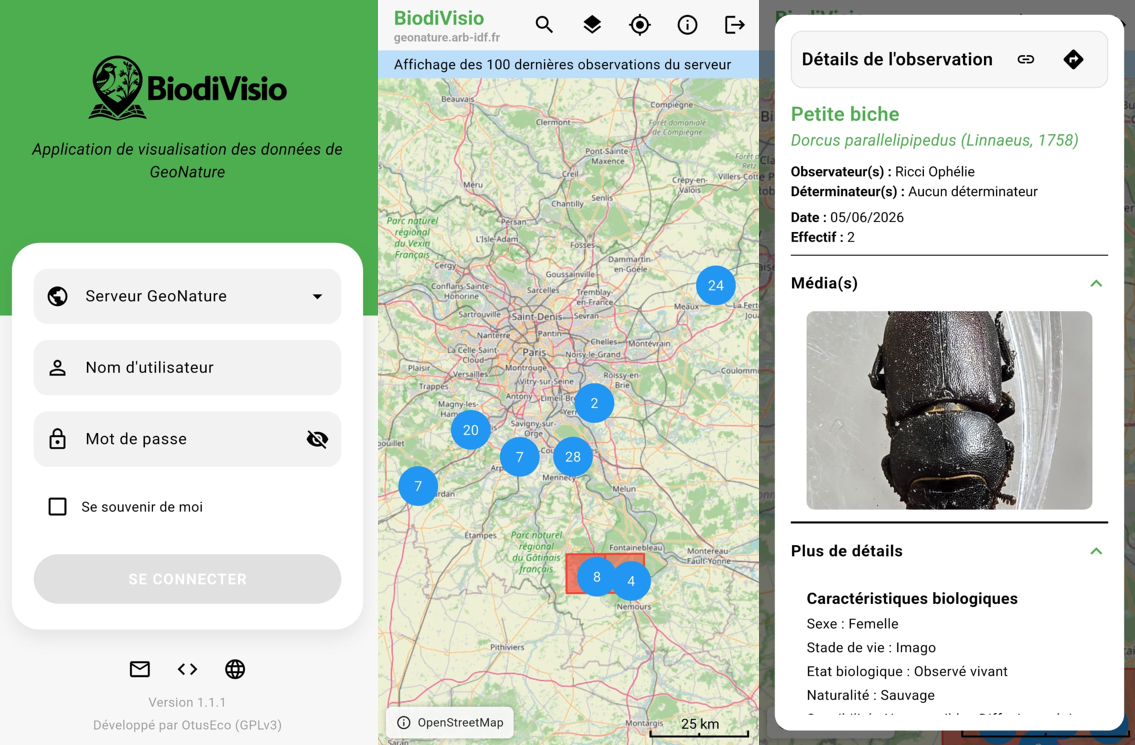Open the information icon in map toolbar
This screenshot has width=1135, height=745.
point(687,25)
